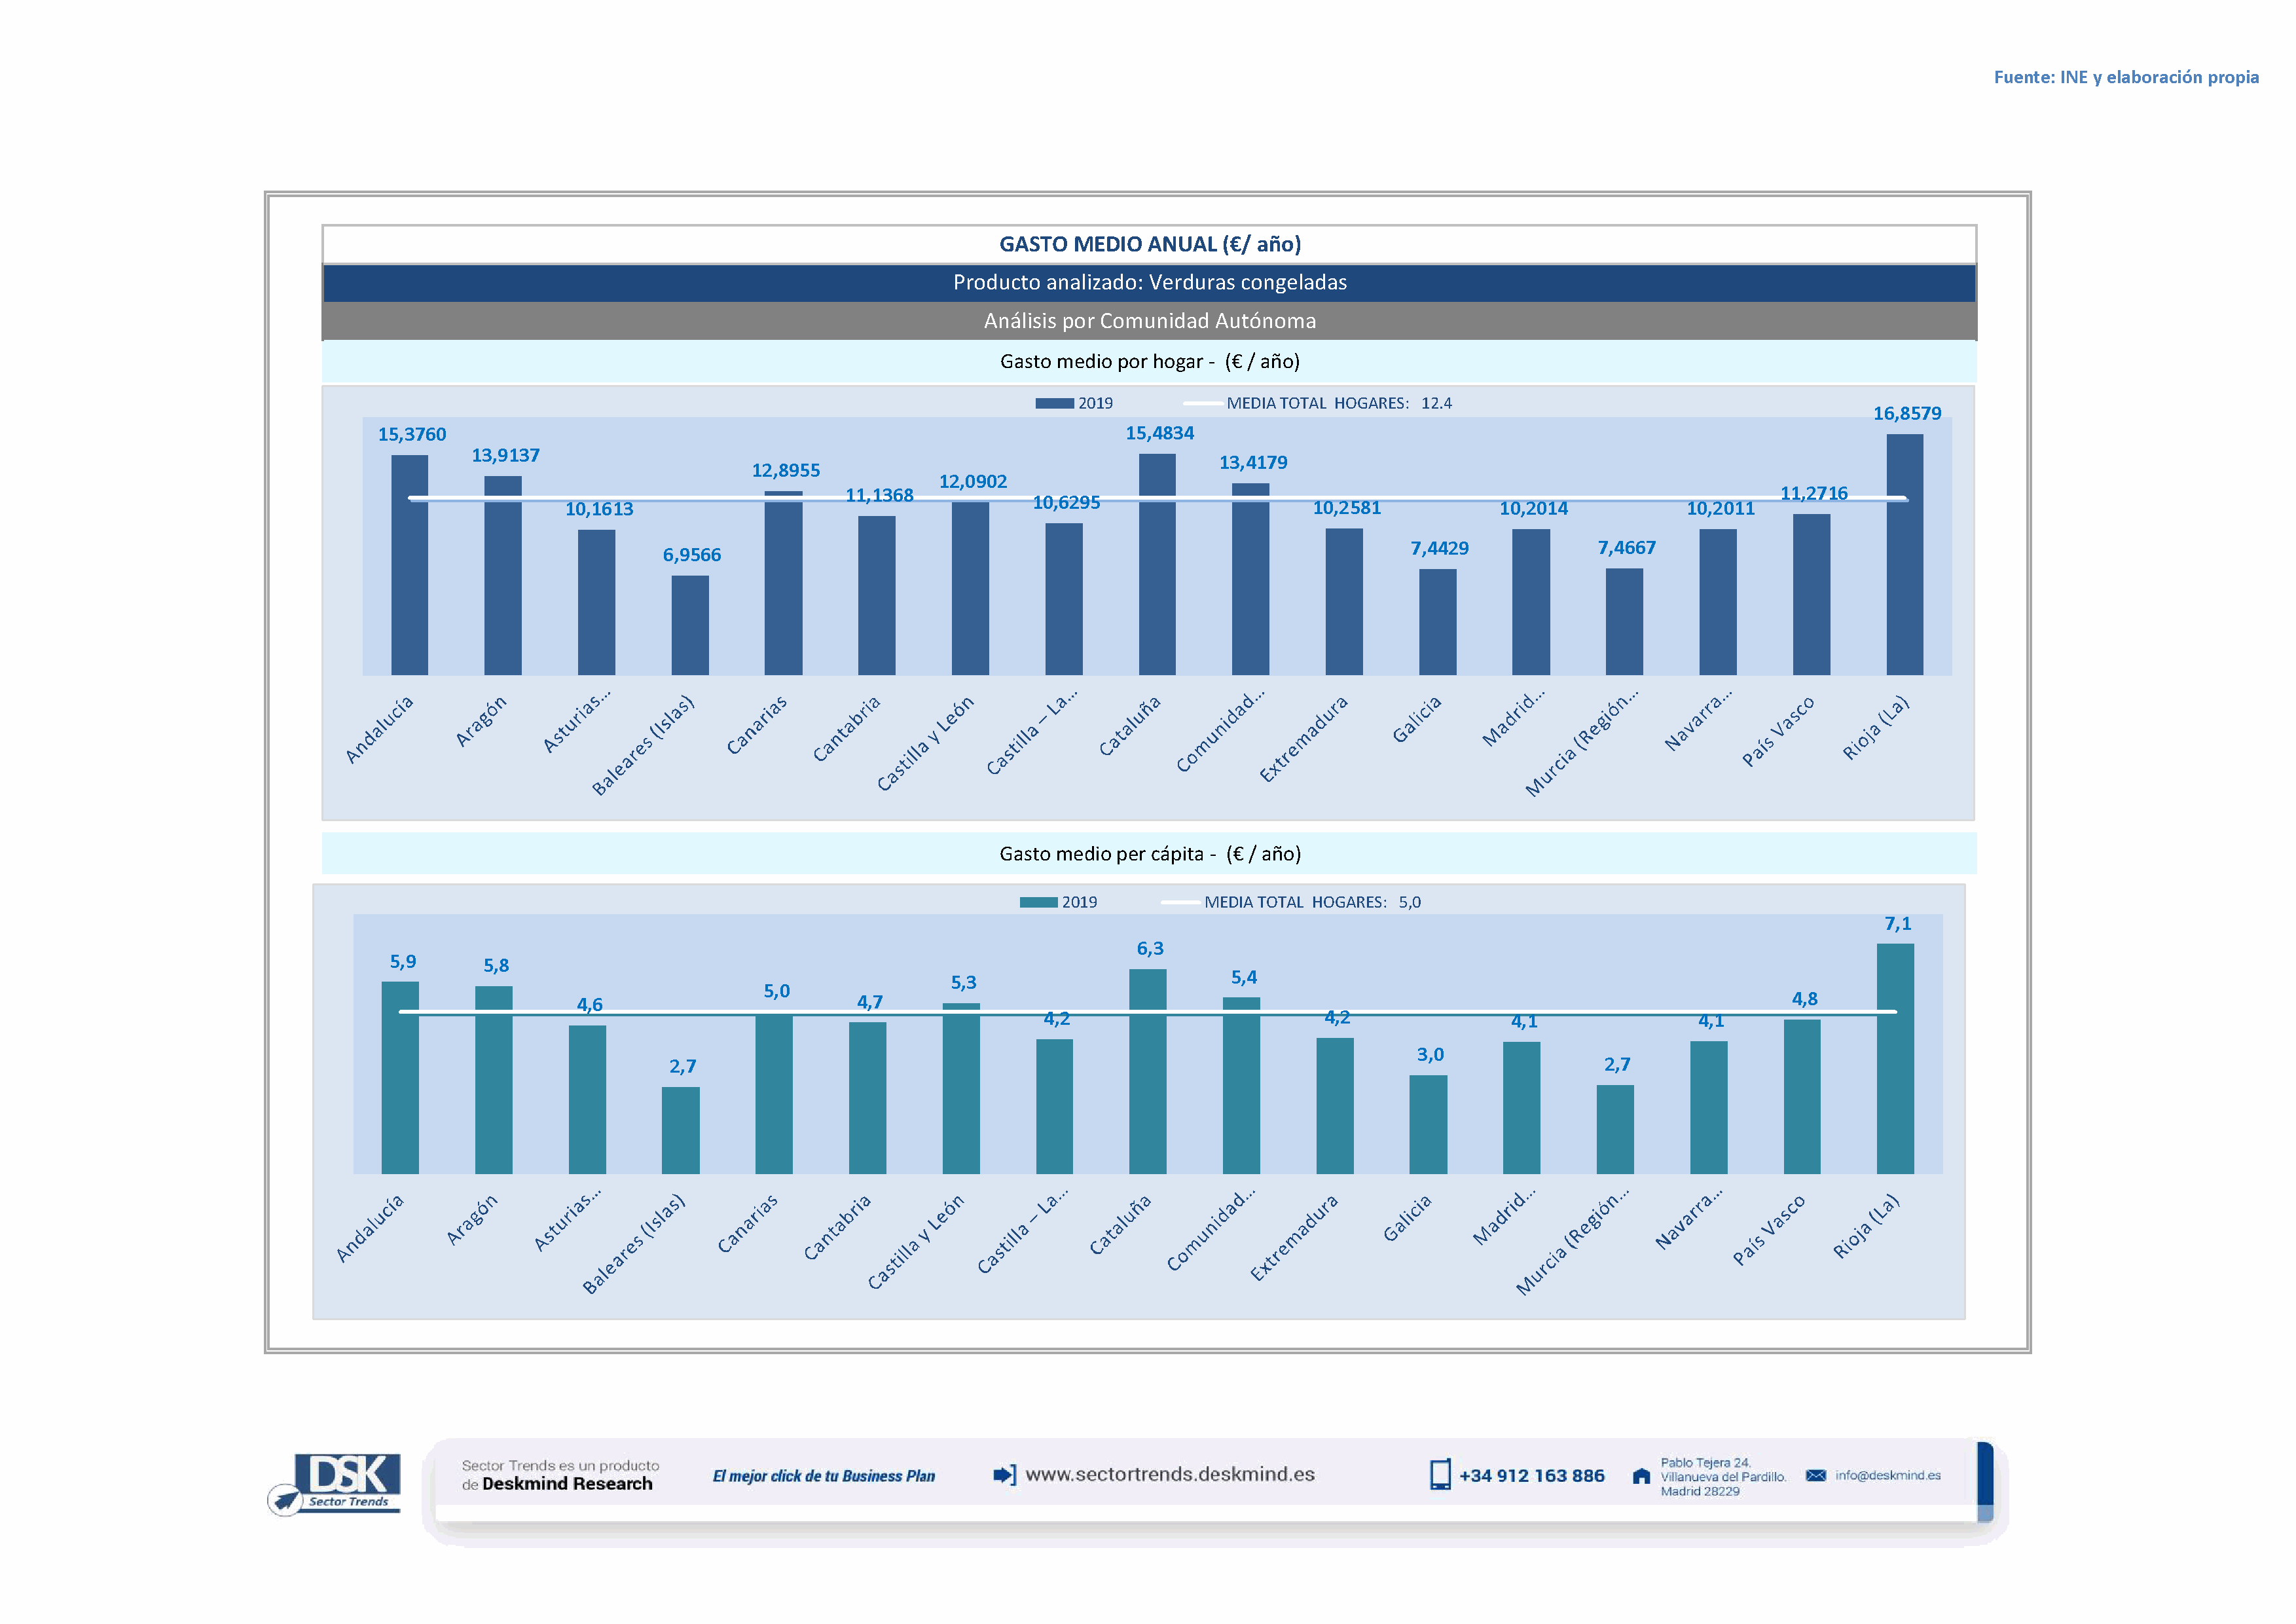Click the 2019 legend marker in the top chart

click(x=1054, y=403)
